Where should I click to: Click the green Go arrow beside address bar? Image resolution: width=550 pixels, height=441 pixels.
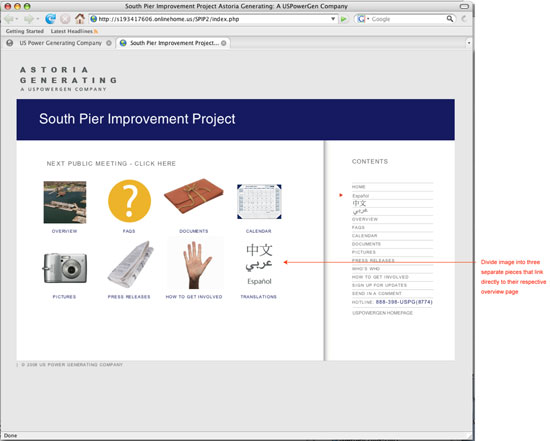click(344, 19)
